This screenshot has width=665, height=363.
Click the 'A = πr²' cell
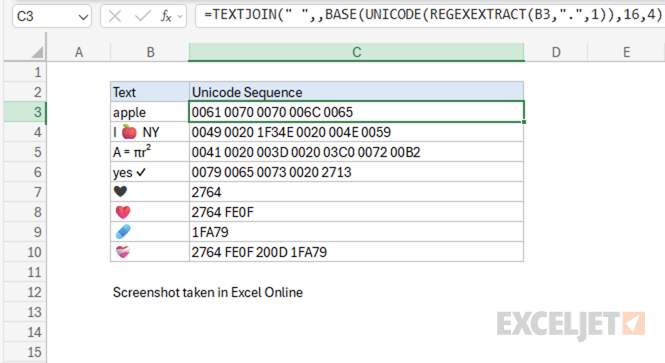[x=150, y=152]
